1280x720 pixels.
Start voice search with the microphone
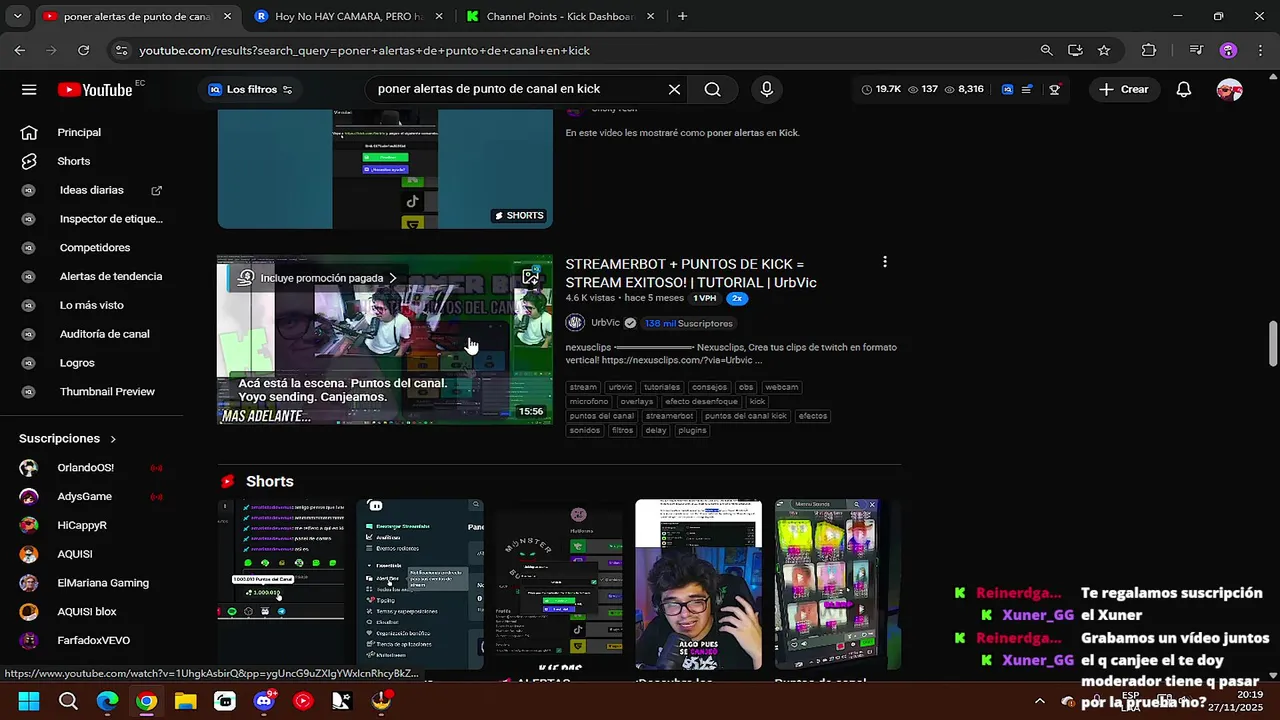(766, 89)
